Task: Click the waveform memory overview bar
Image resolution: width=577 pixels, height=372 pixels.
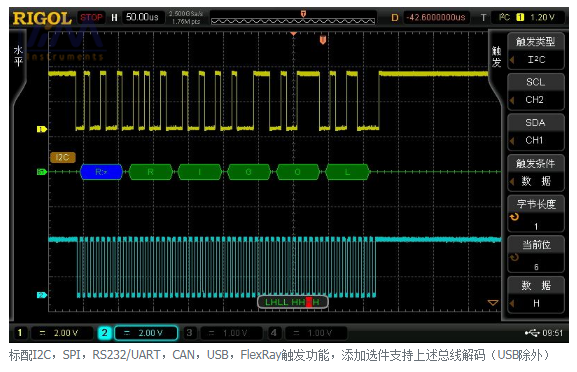Action: (293, 18)
